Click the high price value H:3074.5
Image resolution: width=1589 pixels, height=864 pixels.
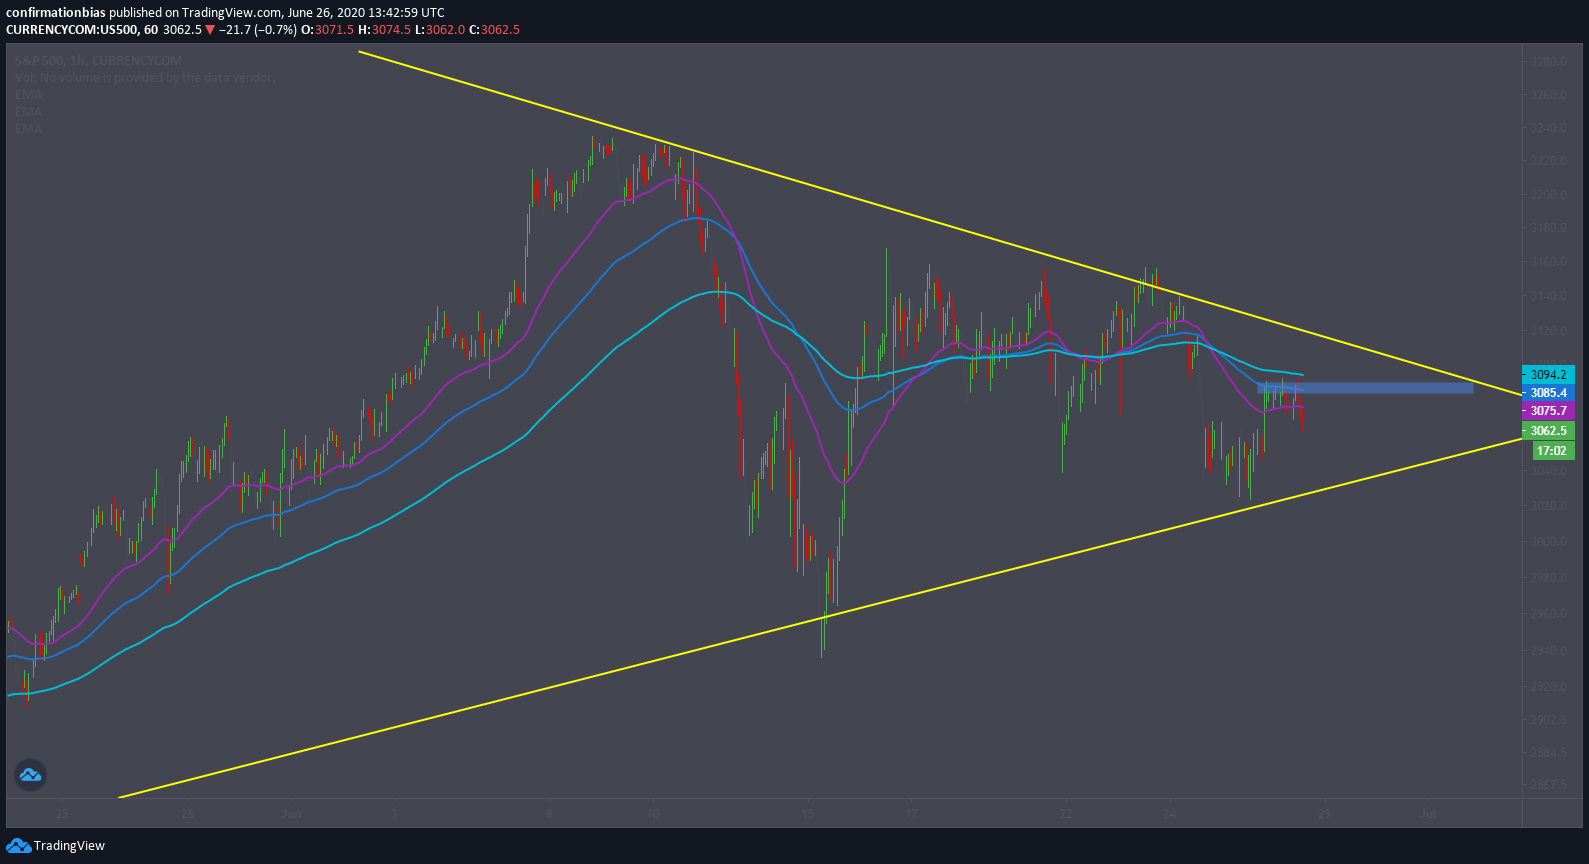click(x=384, y=30)
